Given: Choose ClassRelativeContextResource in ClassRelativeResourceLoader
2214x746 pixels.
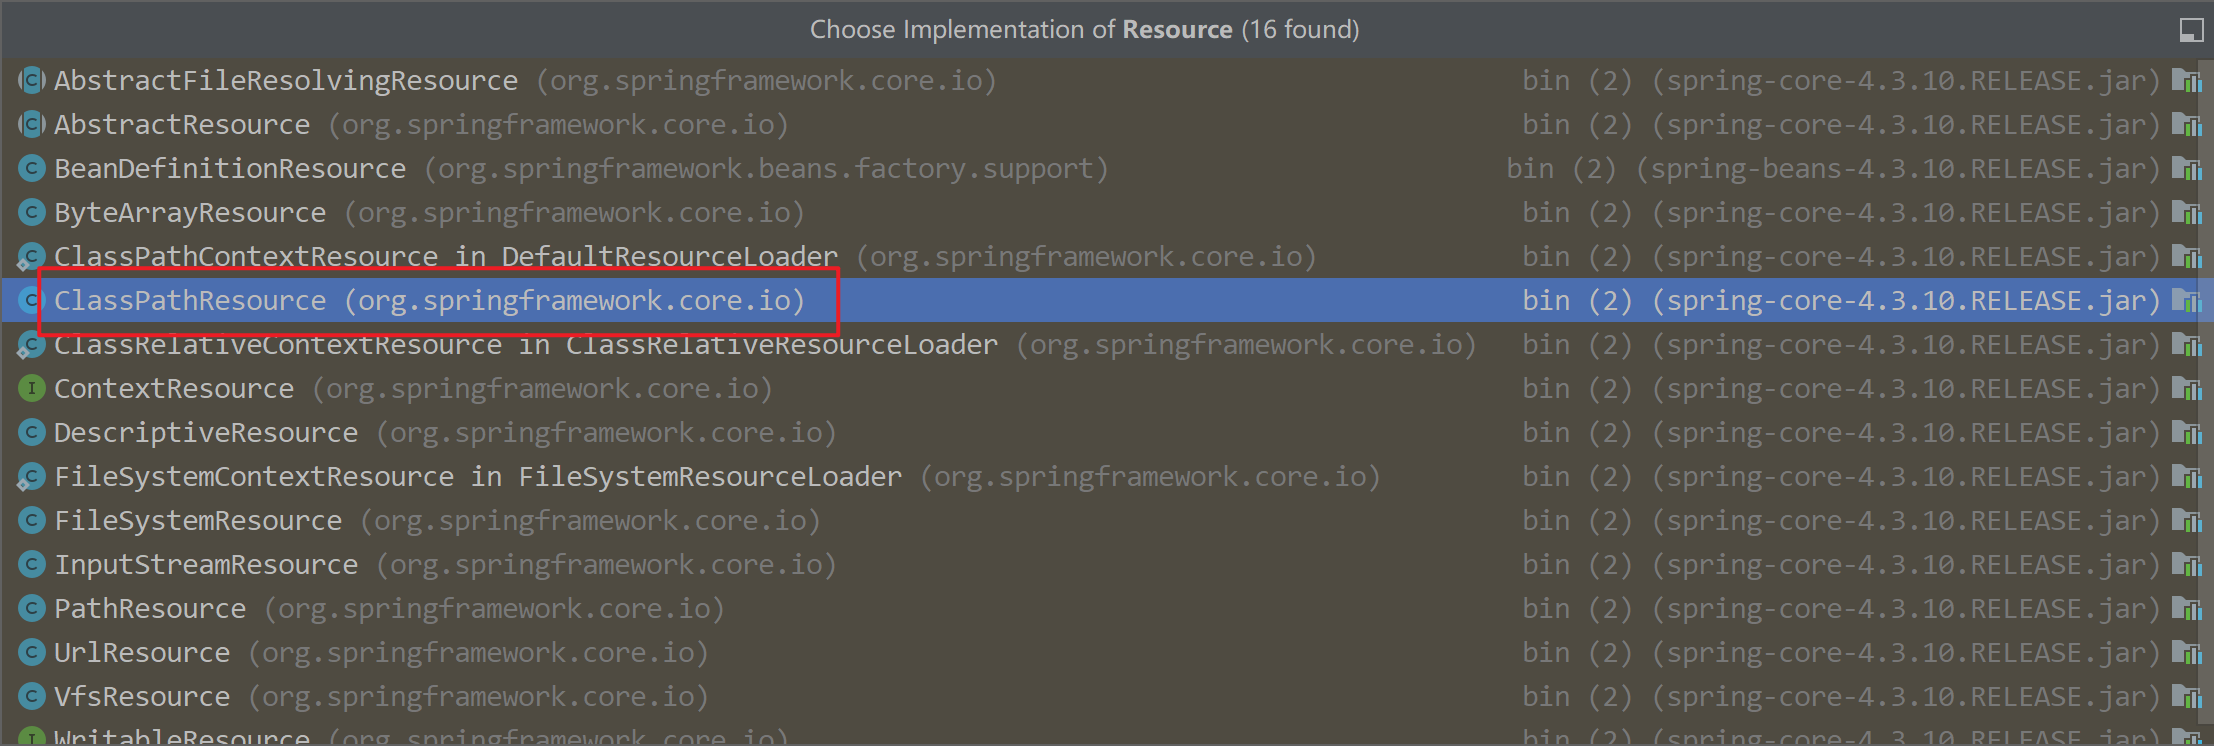Looking at the screenshot, I should click(526, 345).
